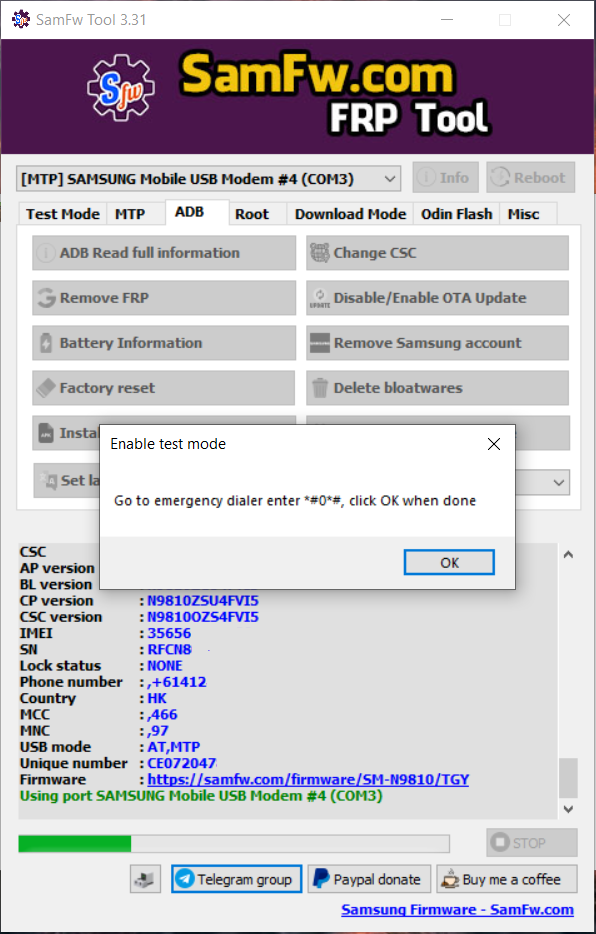Switch to the MTP tab
596x934 pixels.
130,214
